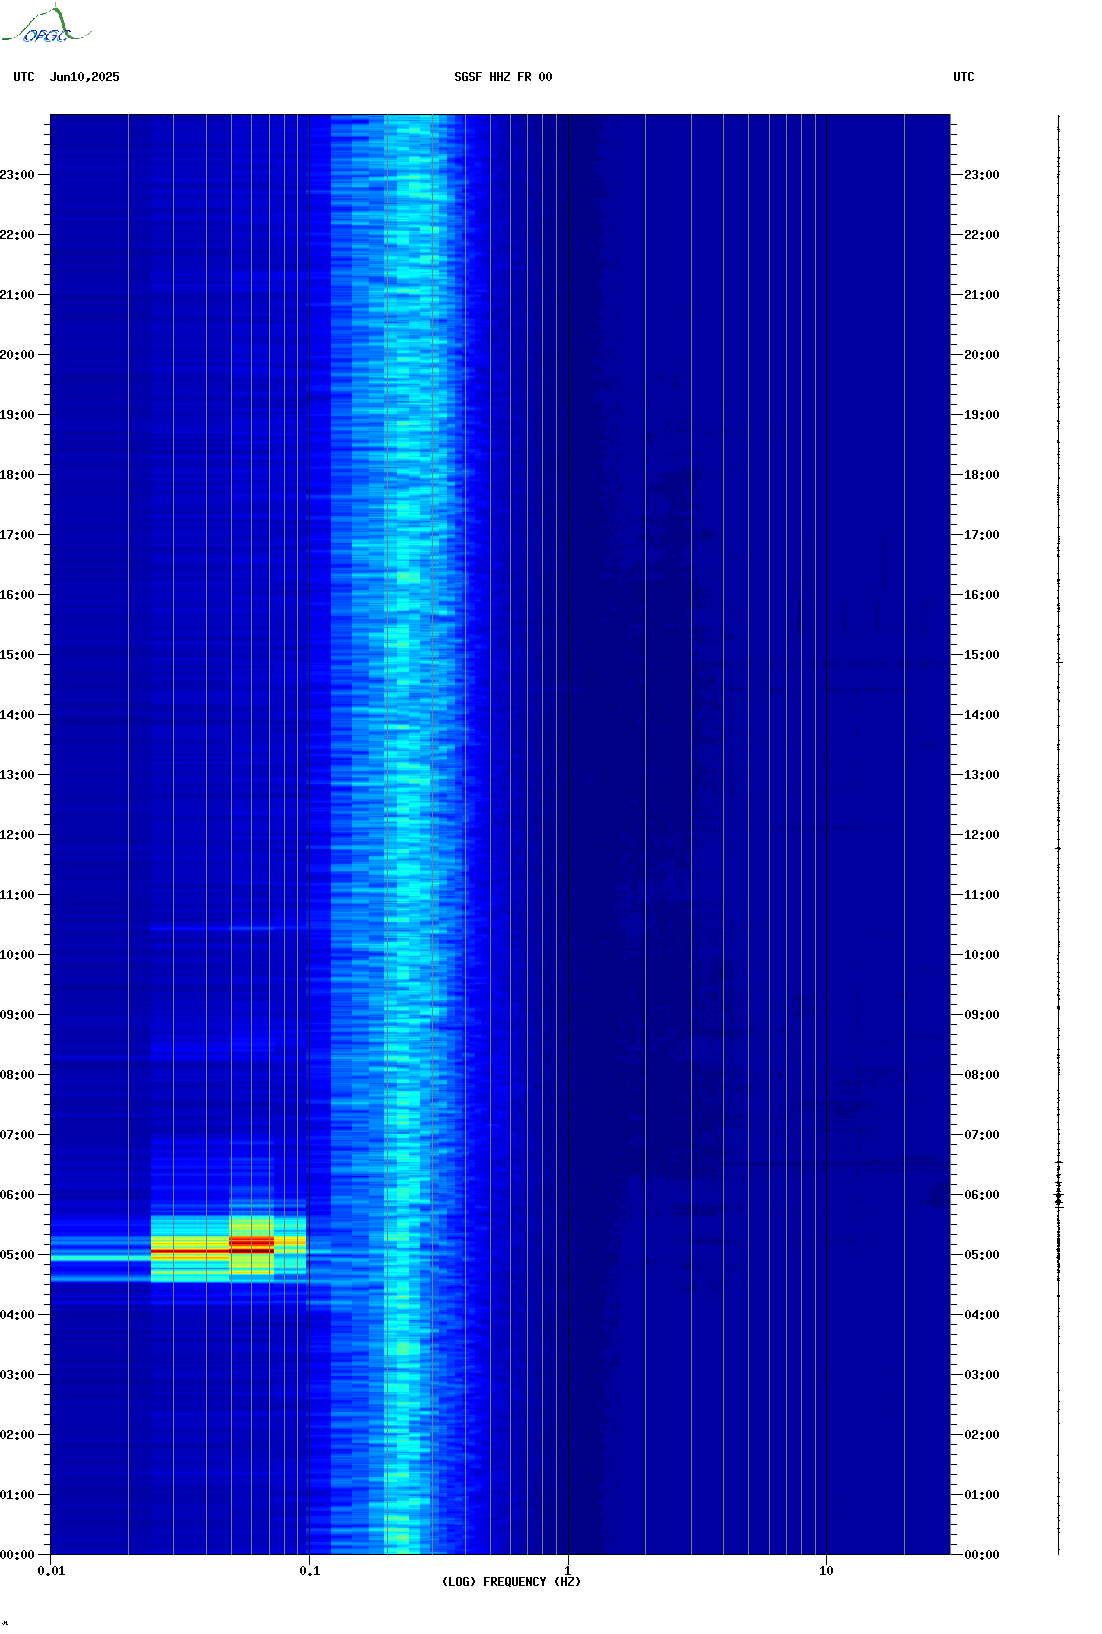Click the left axis '14:00' label
Image resolution: width=1102 pixels, height=1634 pixels.
click(x=17, y=715)
